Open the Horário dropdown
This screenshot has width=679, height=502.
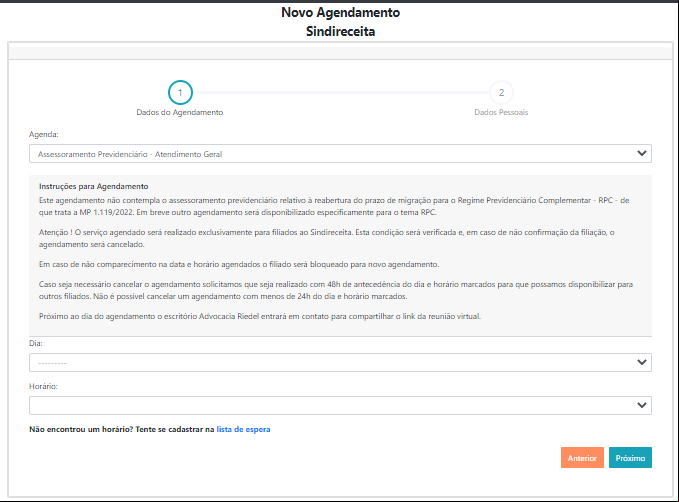pos(340,405)
